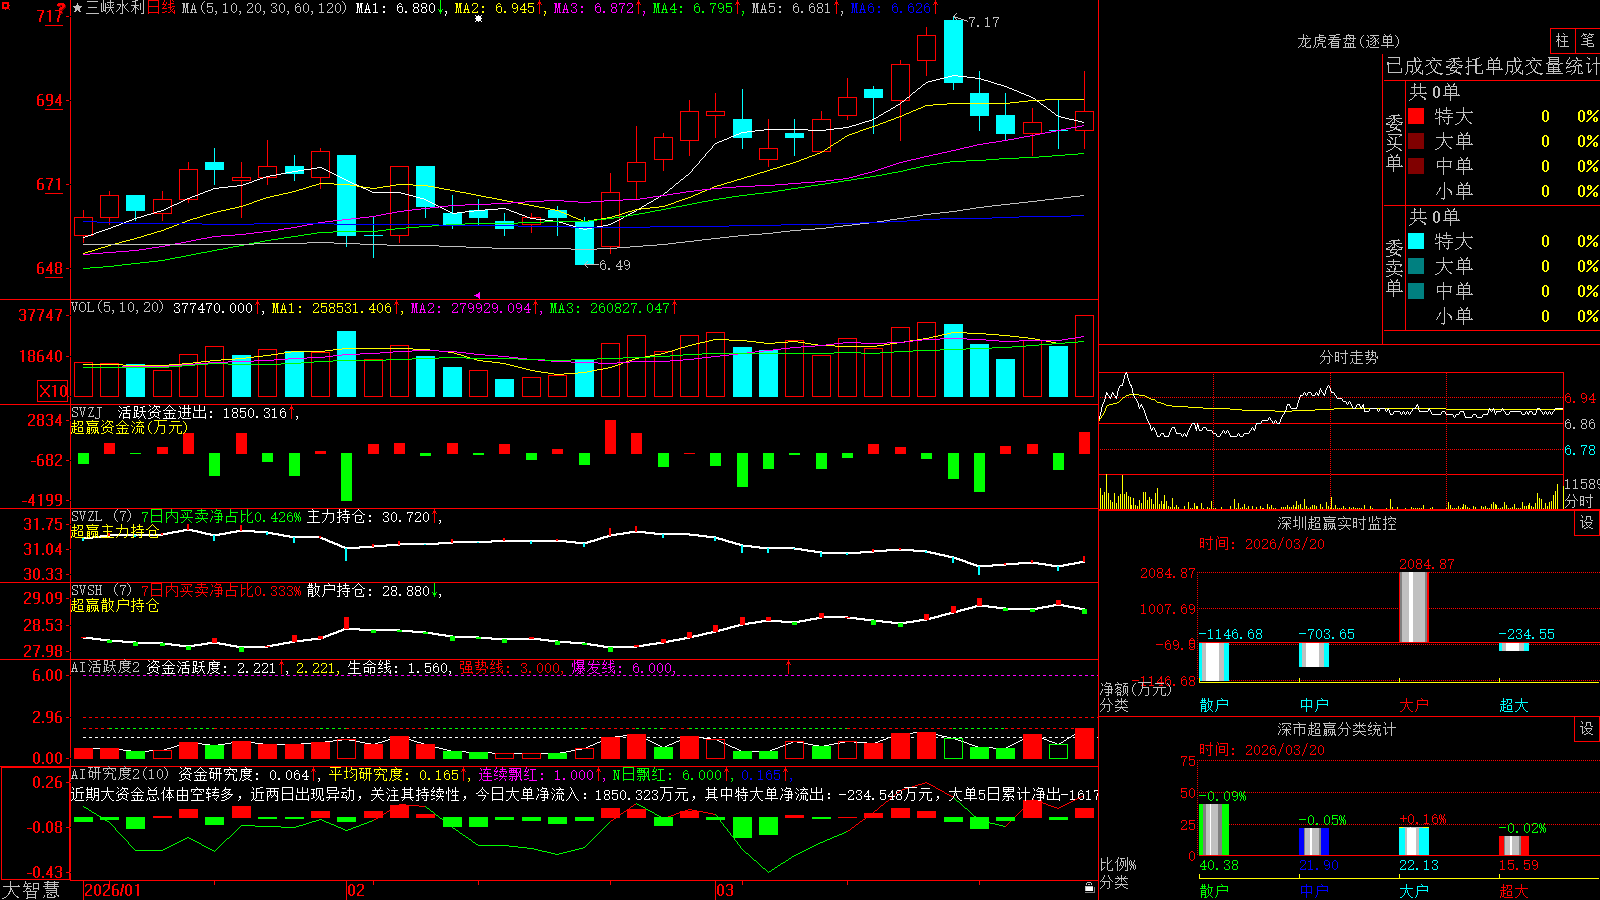
Task: Click the 分时走势 panel title
Action: coord(1348,357)
